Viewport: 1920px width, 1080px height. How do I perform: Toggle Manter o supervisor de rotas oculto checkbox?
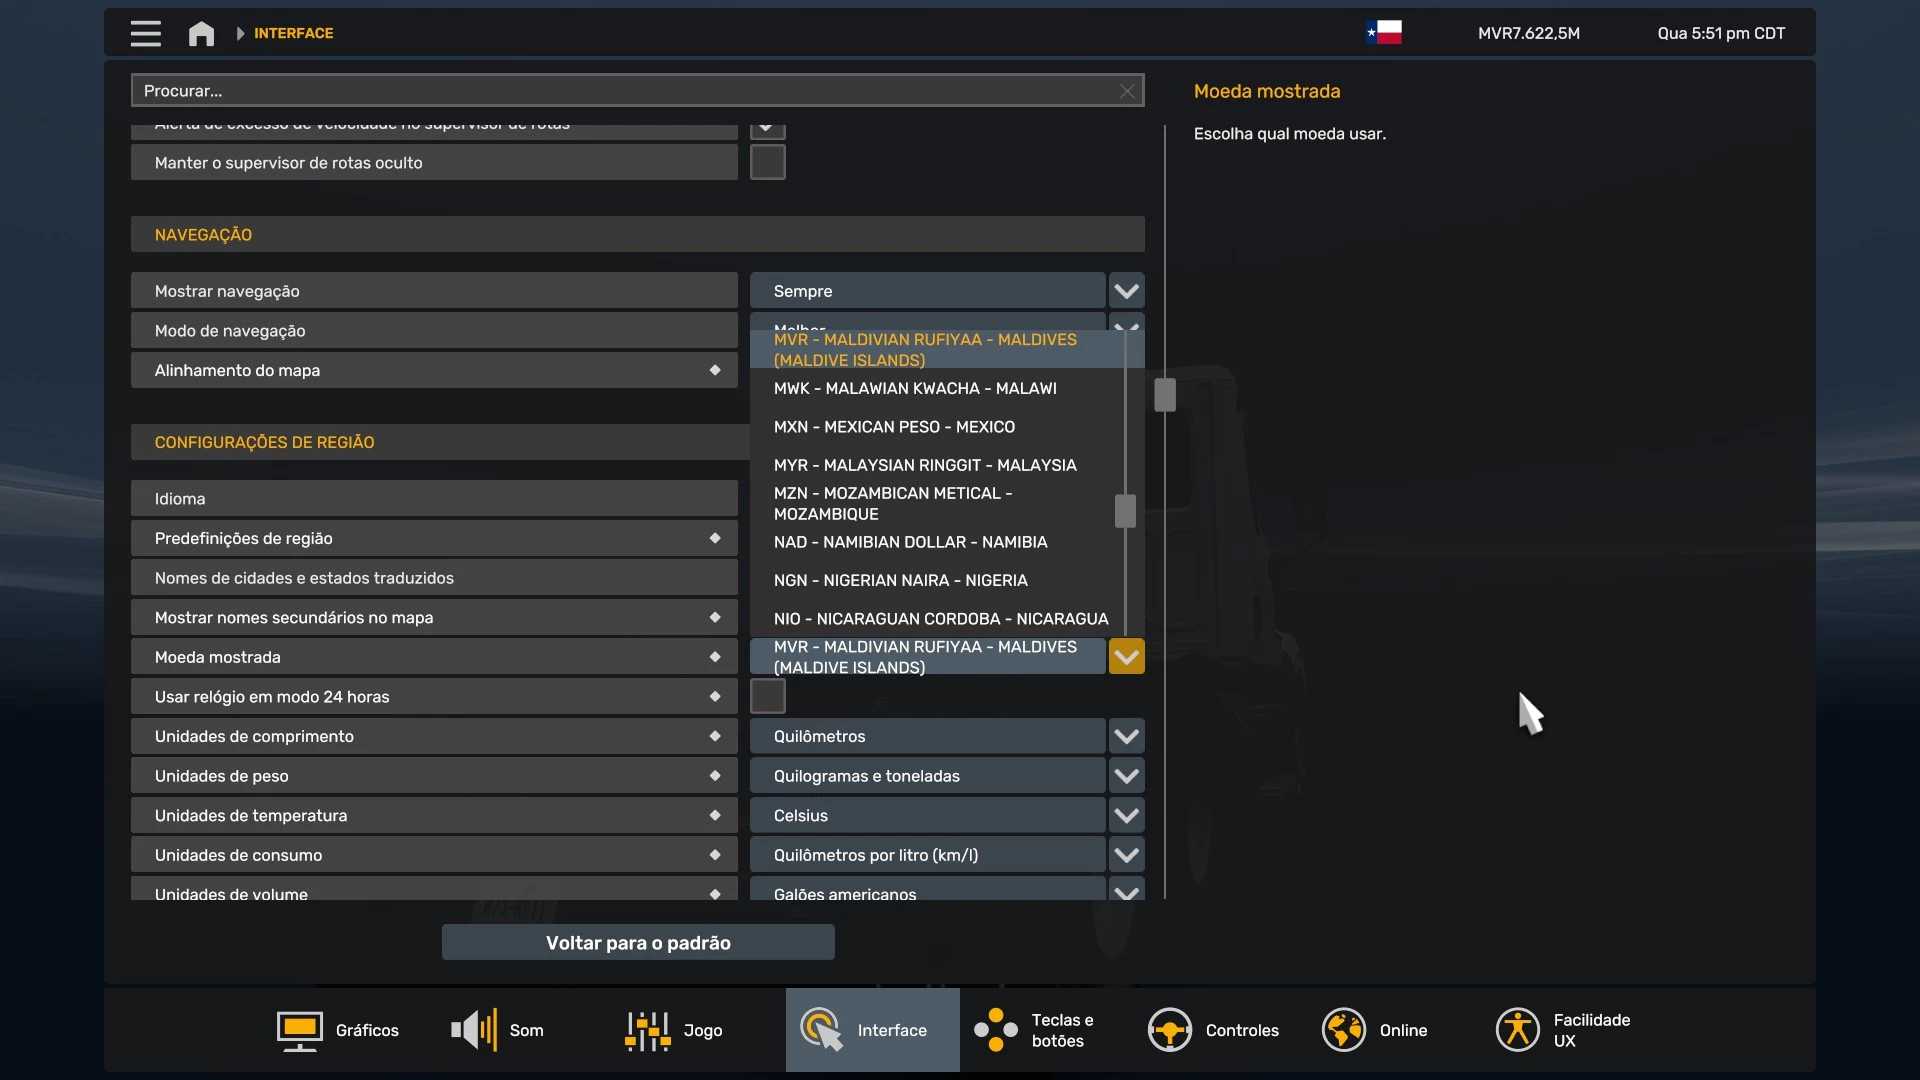tap(767, 162)
